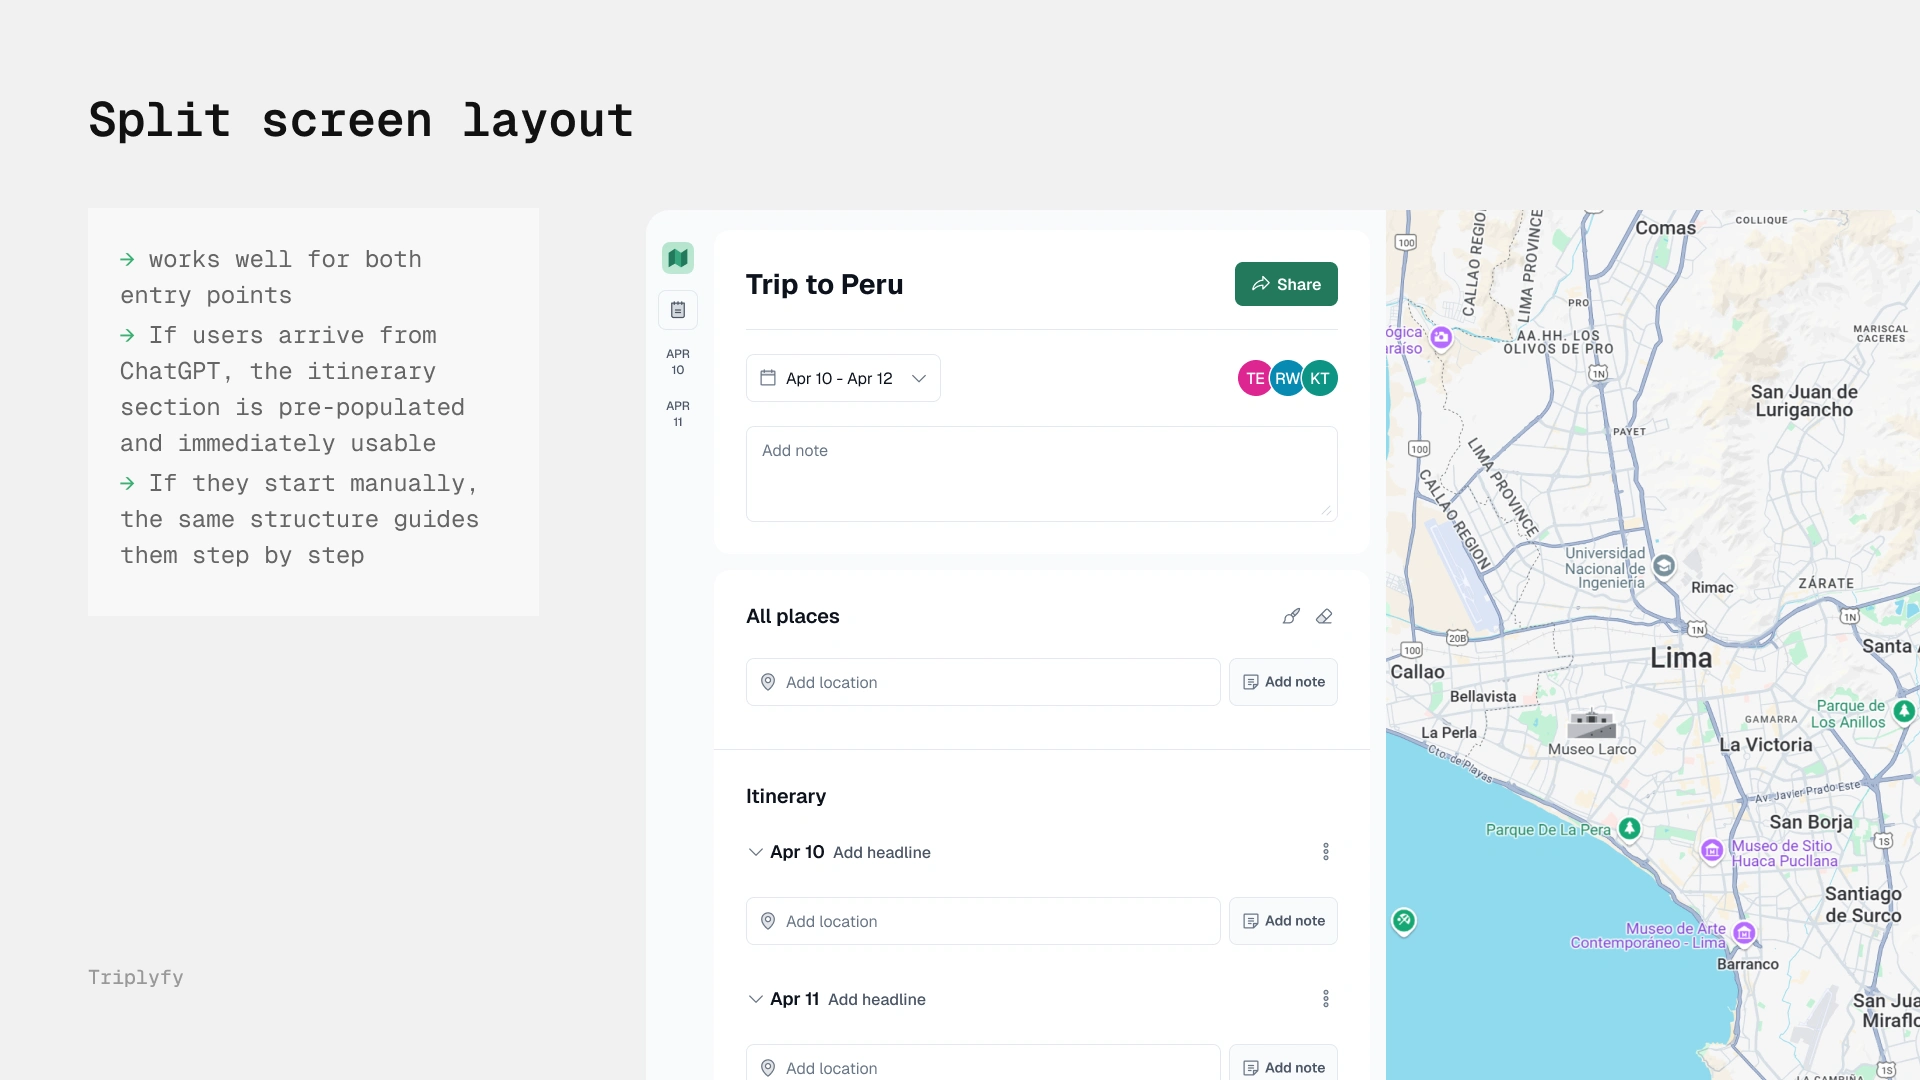The height and width of the screenshot is (1080, 1920).
Task: Open Apr 10 three-dot options menu
Action: click(1326, 852)
